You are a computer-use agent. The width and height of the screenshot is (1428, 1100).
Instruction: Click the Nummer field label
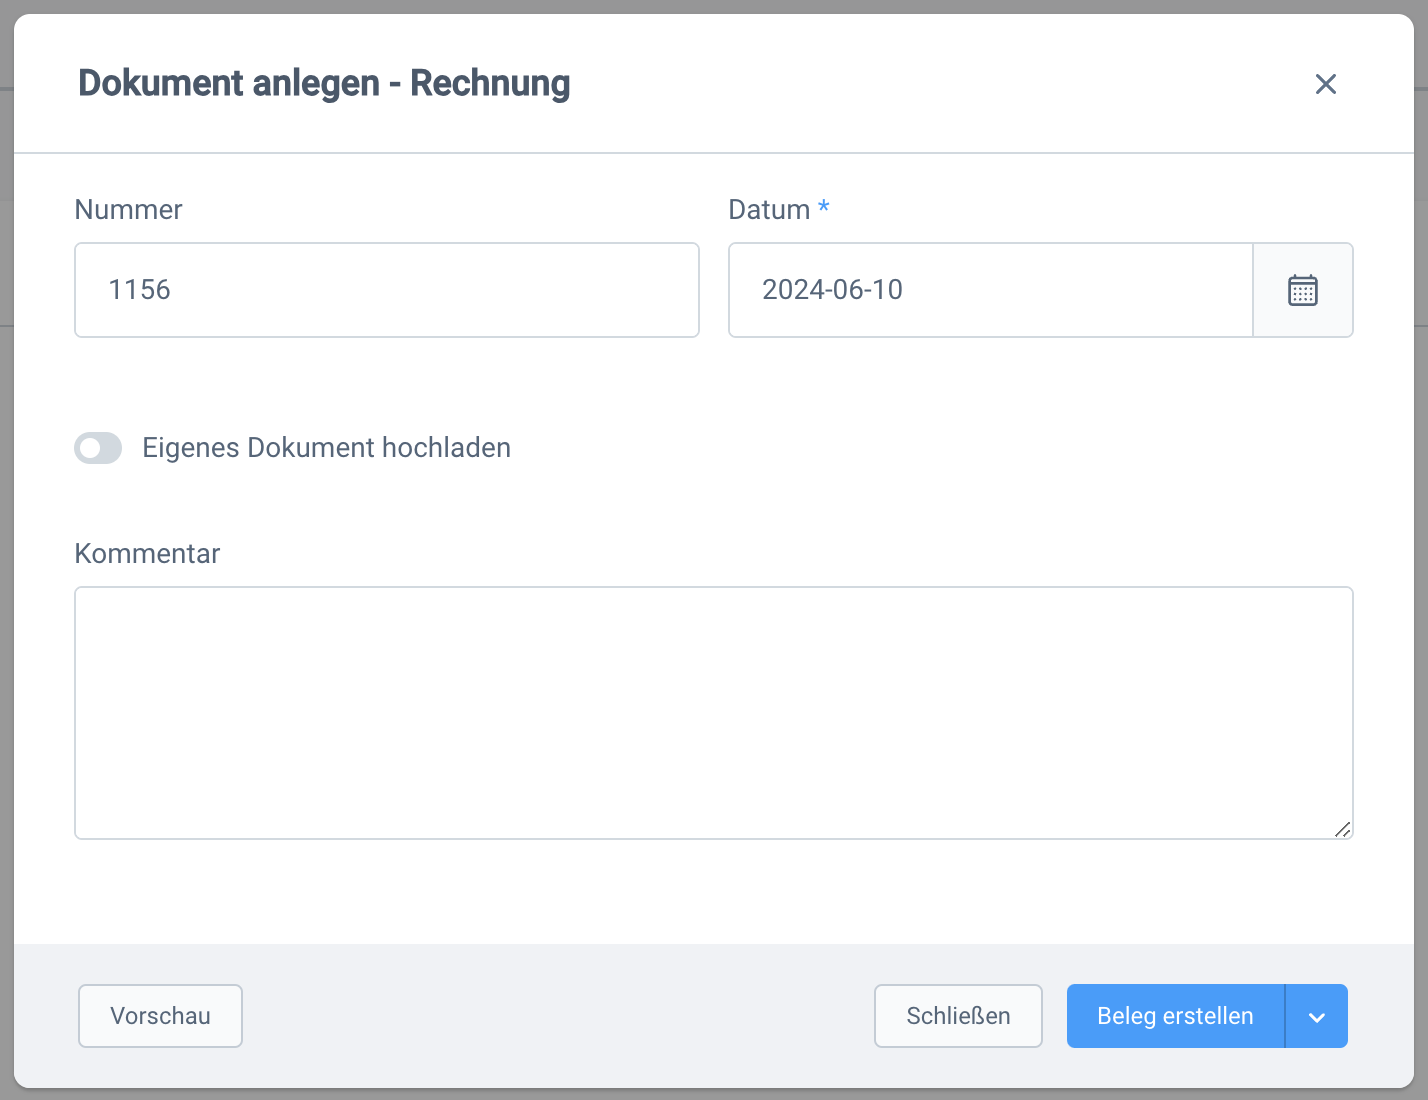[x=128, y=210]
